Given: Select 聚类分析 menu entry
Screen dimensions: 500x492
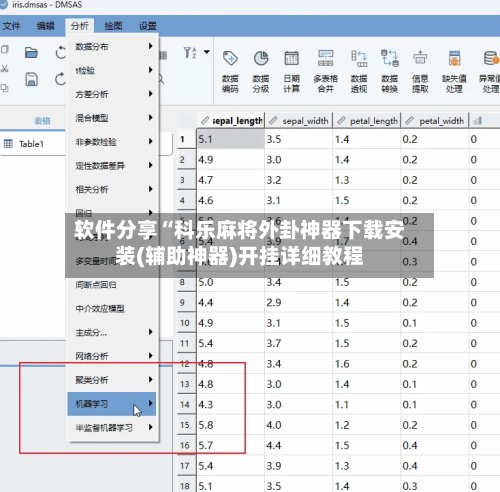Looking at the screenshot, I should pos(112,380).
